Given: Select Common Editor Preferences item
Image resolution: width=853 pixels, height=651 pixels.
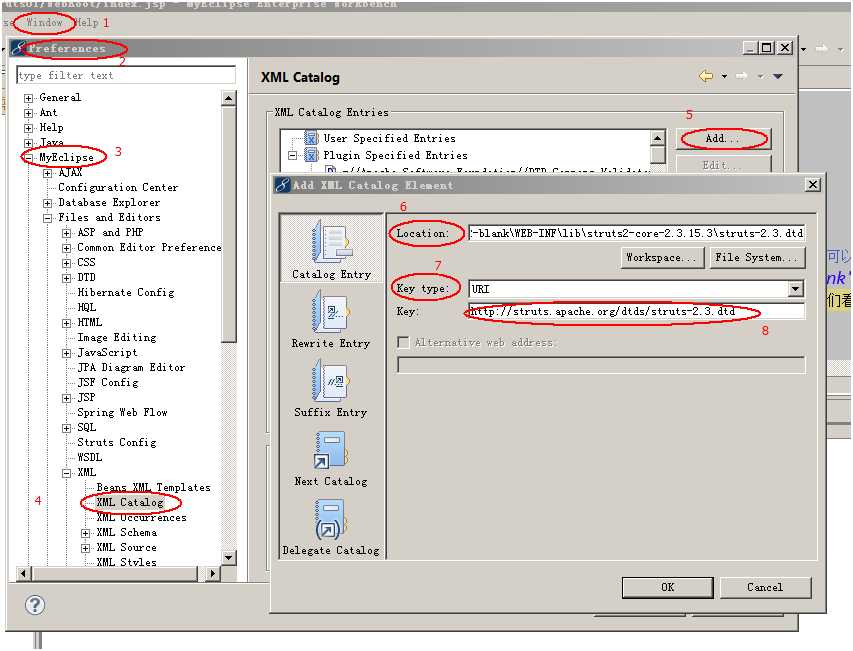Looking at the screenshot, I should click(x=149, y=247).
